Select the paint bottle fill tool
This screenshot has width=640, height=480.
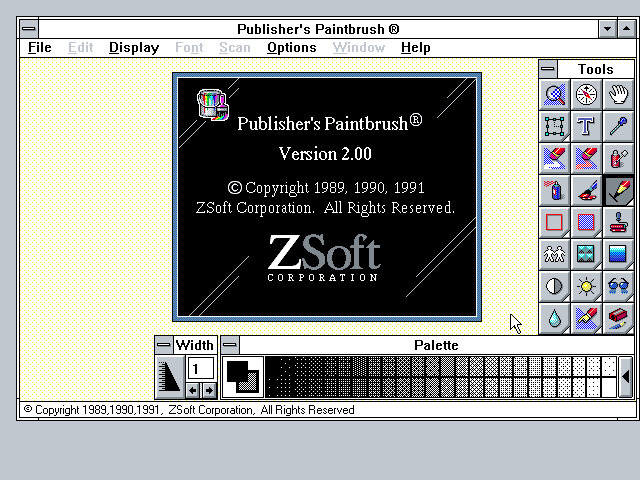click(x=618, y=158)
